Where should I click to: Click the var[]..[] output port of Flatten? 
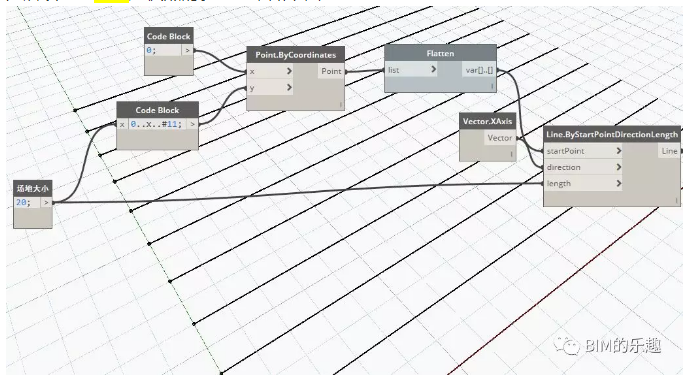click(479, 70)
